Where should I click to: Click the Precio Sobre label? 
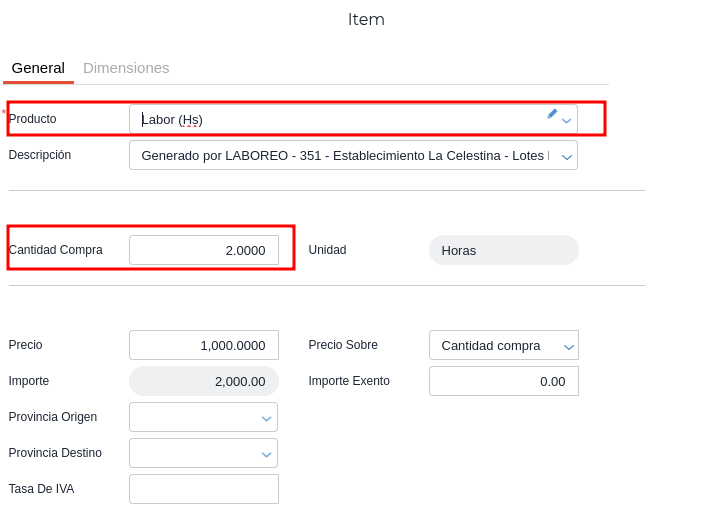(343, 345)
